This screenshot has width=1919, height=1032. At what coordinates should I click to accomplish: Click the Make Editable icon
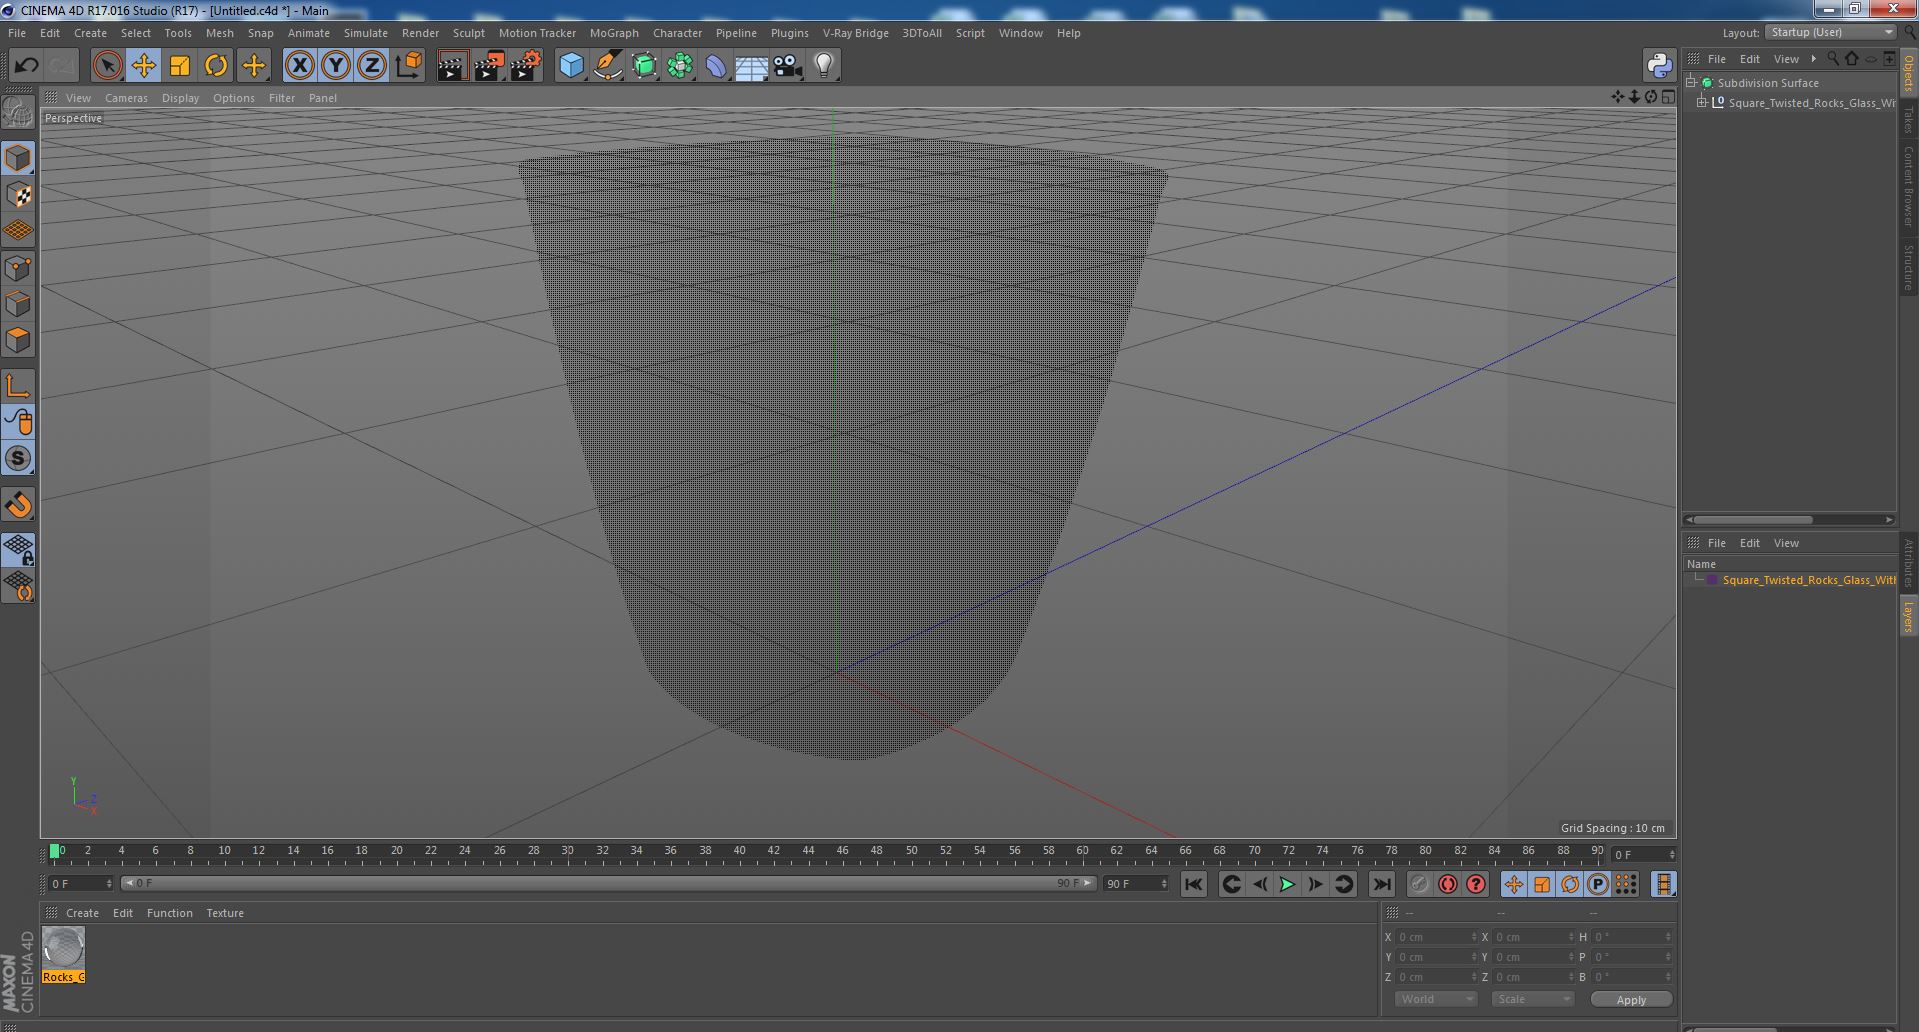coord(18,113)
